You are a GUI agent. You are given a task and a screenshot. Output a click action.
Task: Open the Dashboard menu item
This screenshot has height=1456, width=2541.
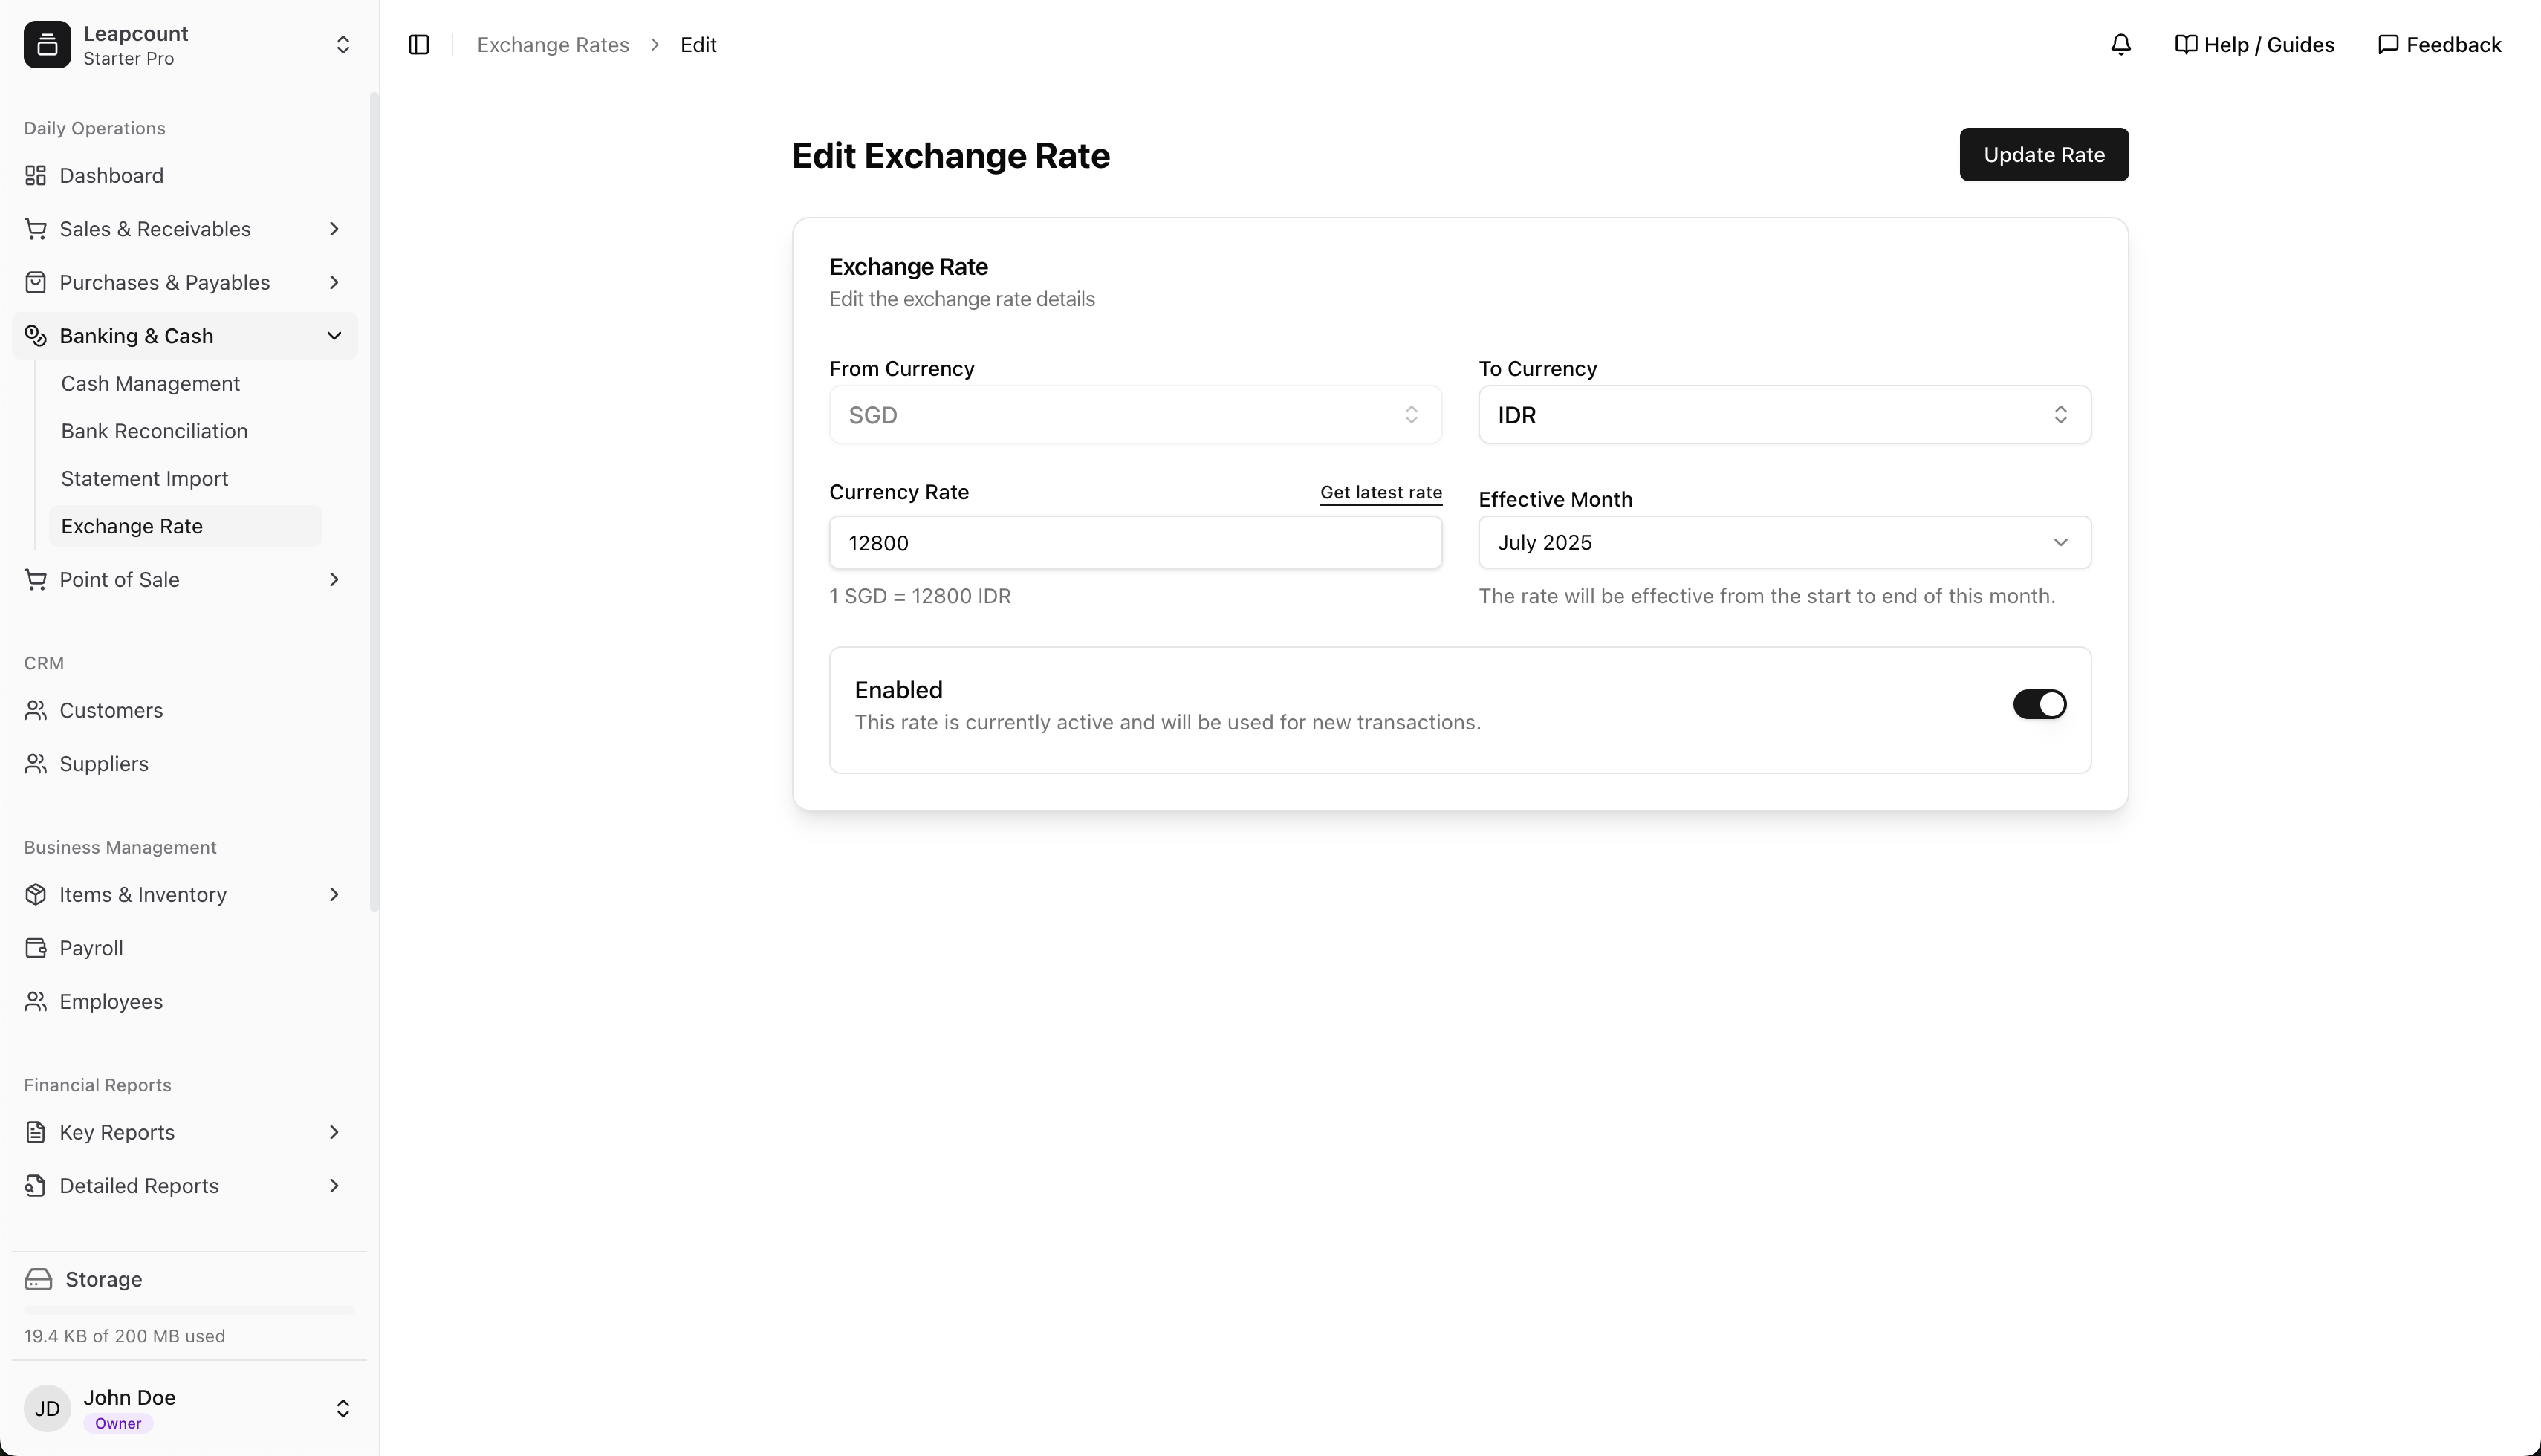coord(185,176)
